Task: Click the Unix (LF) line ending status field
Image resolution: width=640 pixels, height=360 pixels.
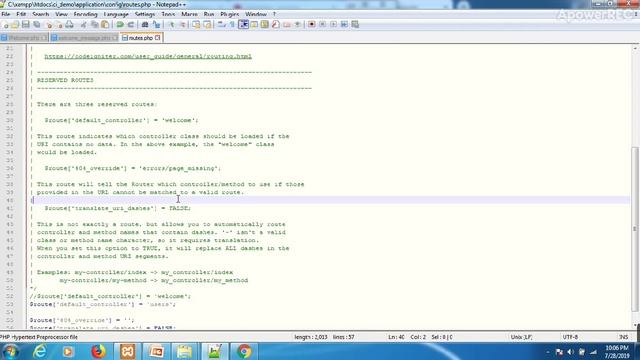Action: click(521, 337)
